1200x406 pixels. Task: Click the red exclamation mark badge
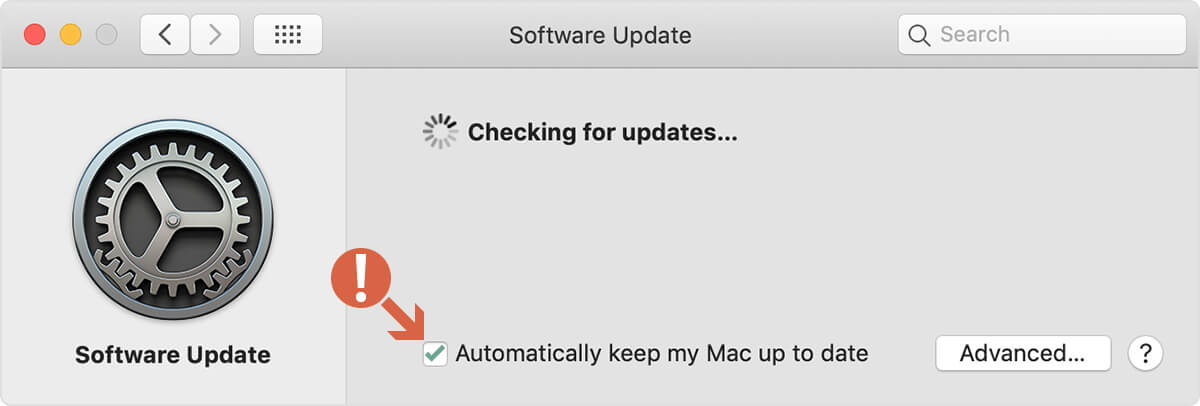(359, 277)
